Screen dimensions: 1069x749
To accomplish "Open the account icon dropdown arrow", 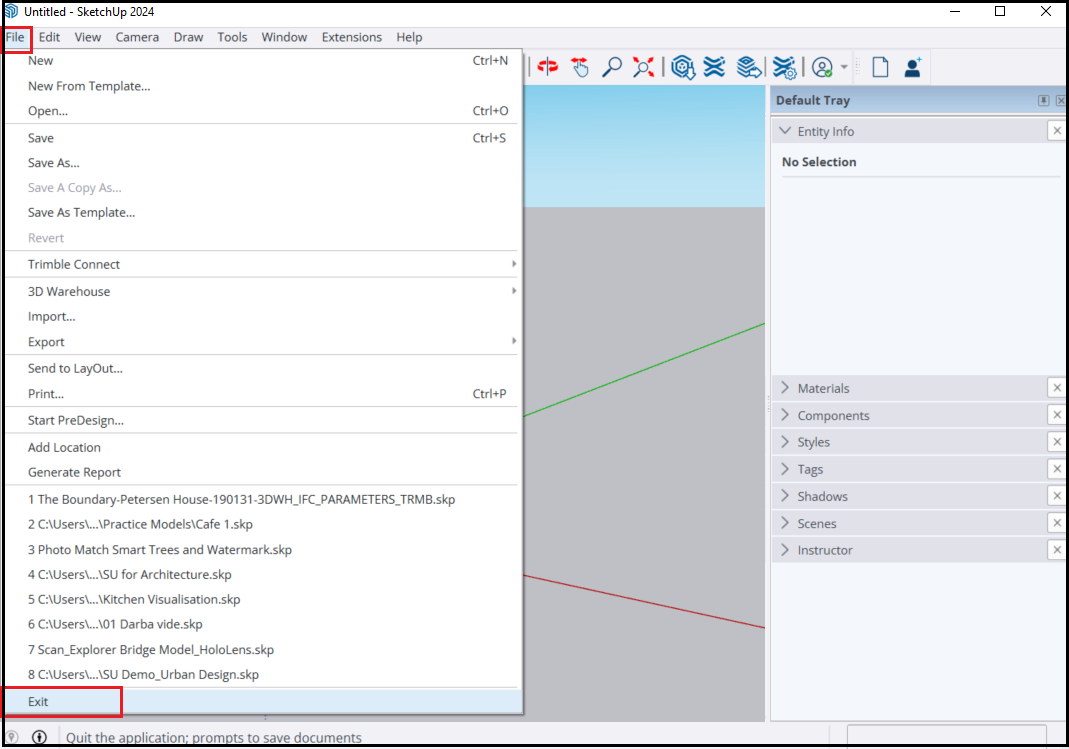I will coord(844,68).
